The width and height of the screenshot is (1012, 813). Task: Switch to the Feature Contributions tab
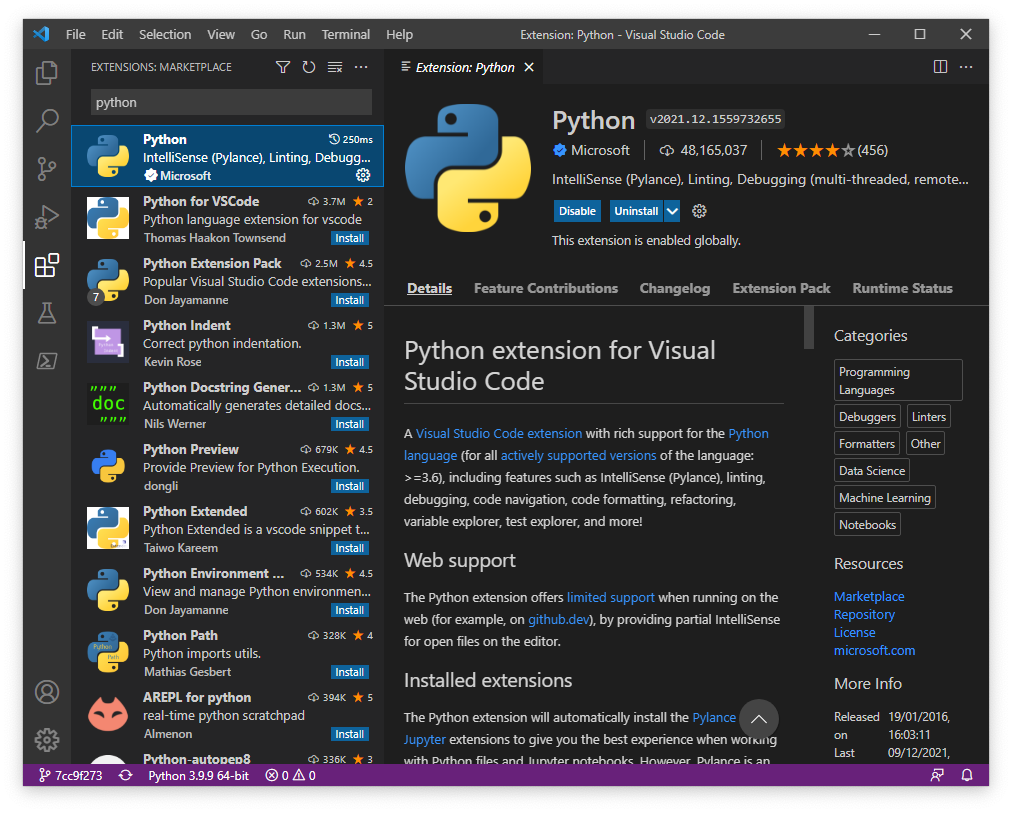pyautogui.click(x=546, y=288)
